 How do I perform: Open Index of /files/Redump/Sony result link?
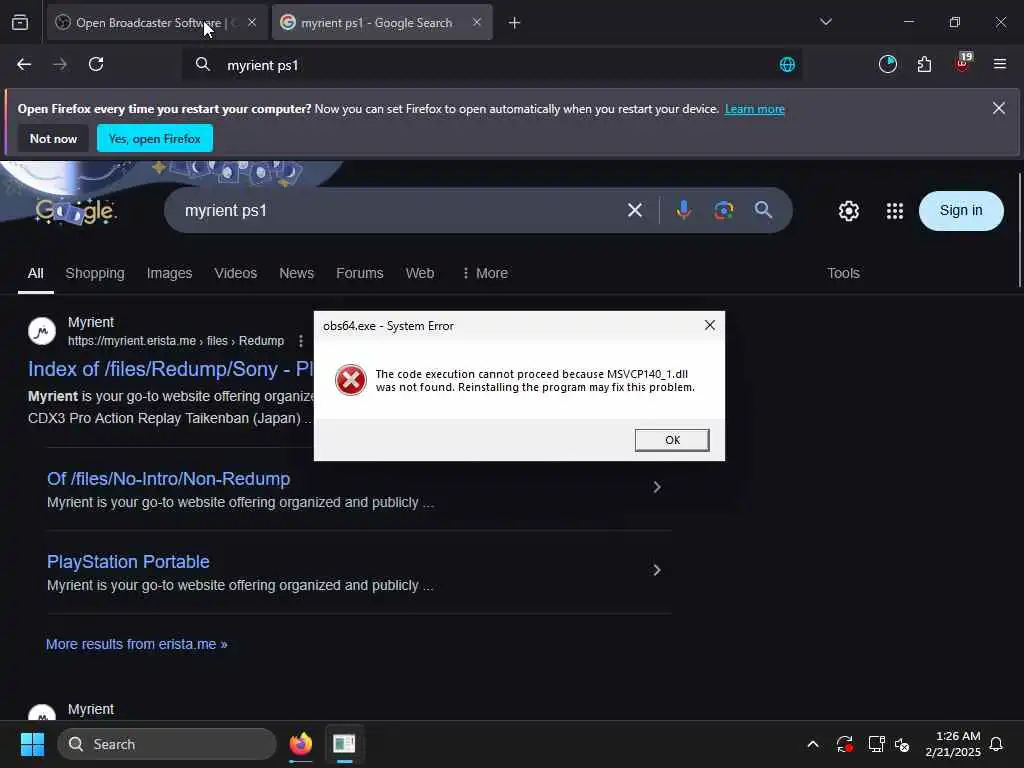click(x=170, y=369)
